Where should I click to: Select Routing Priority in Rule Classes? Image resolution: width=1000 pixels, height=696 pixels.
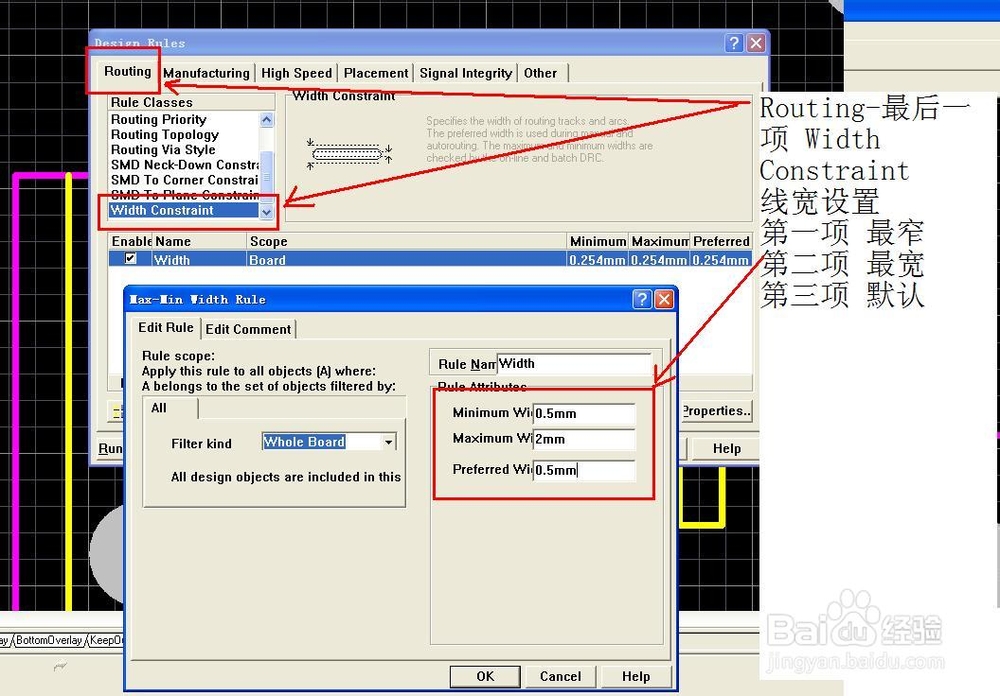point(159,119)
